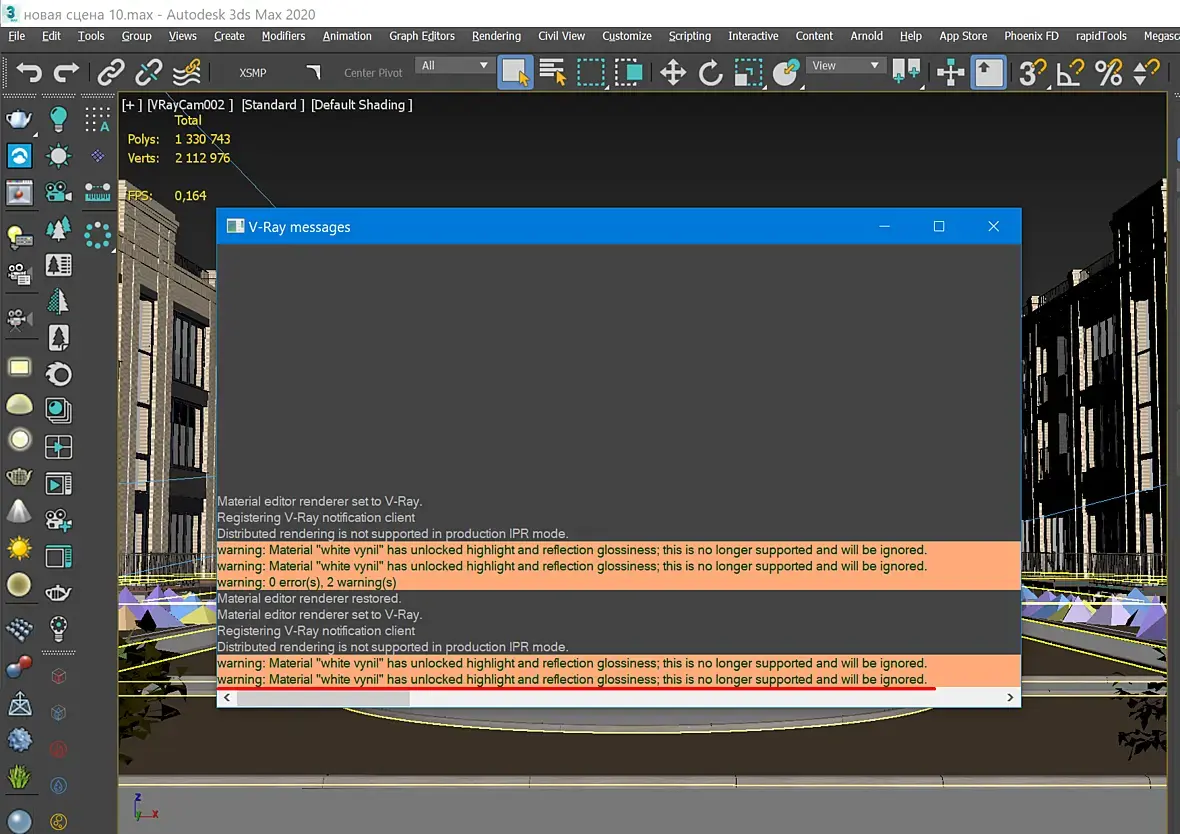Viewport: 1180px width, 834px height.
Task: Open the 'All' selection filter dropdown
Action: tap(456, 66)
